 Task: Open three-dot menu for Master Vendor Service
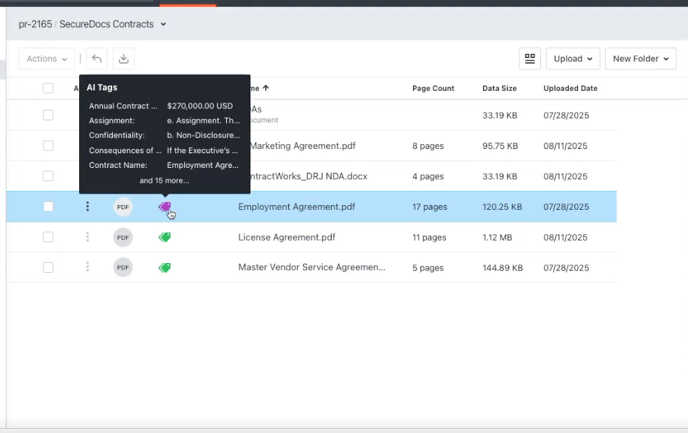(x=87, y=267)
